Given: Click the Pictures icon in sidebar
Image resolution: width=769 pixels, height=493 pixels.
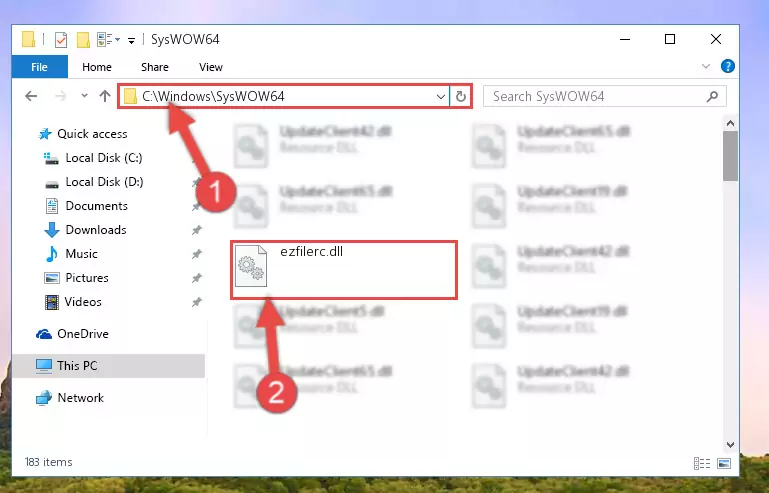Looking at the screenshot, I should click(x=51, y=278).
